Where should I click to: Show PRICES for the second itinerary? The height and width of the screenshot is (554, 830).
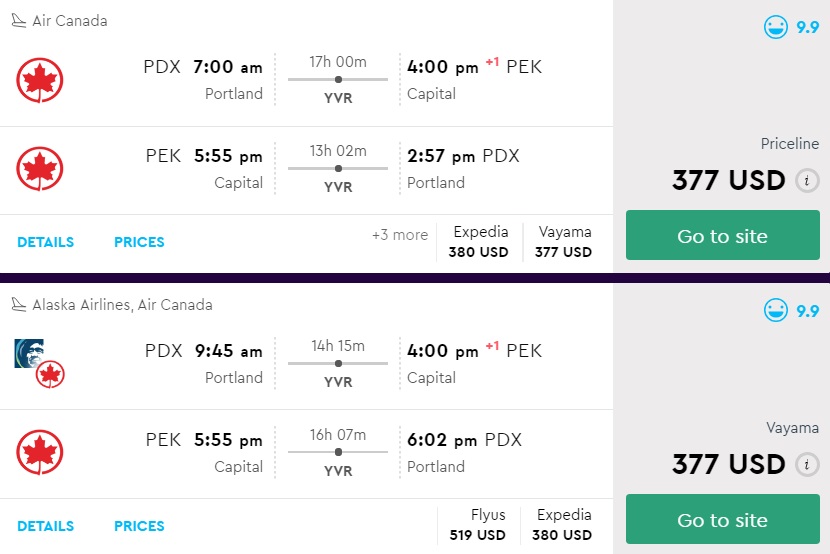[x=139, y=526]
